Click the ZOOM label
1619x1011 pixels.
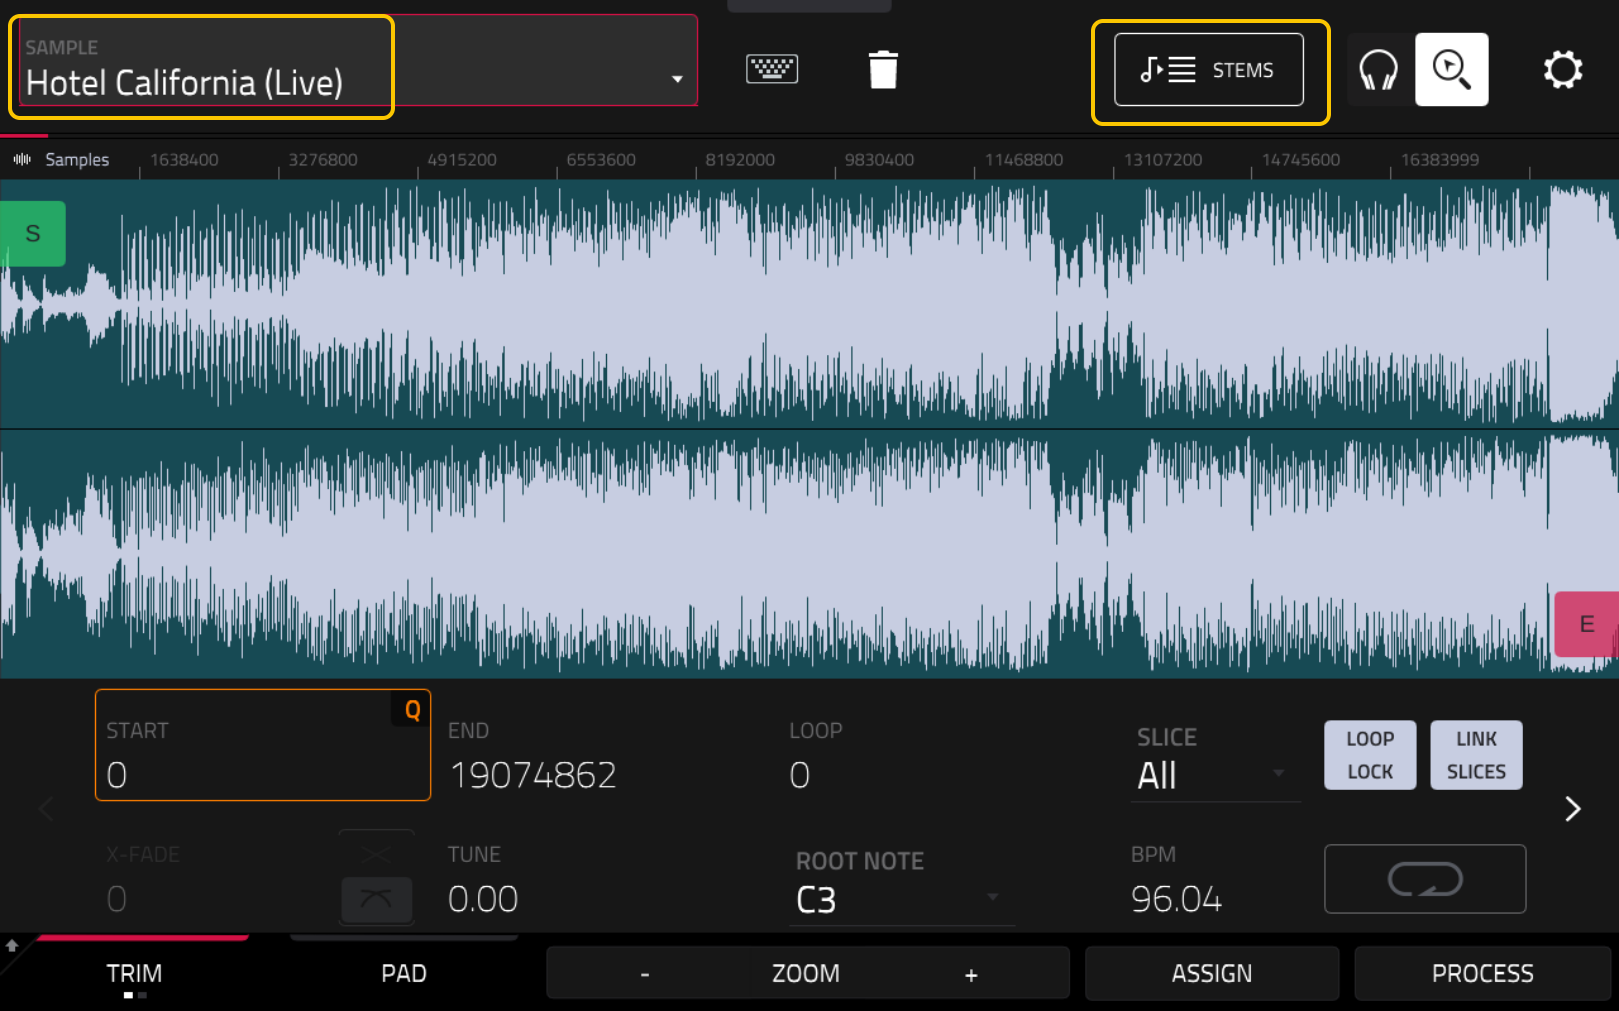806,973
